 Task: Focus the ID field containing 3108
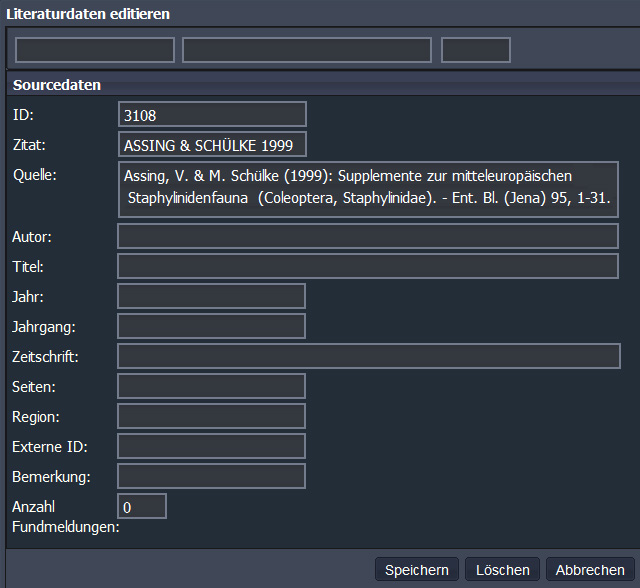pyautogui.click(x=212, y=115)
